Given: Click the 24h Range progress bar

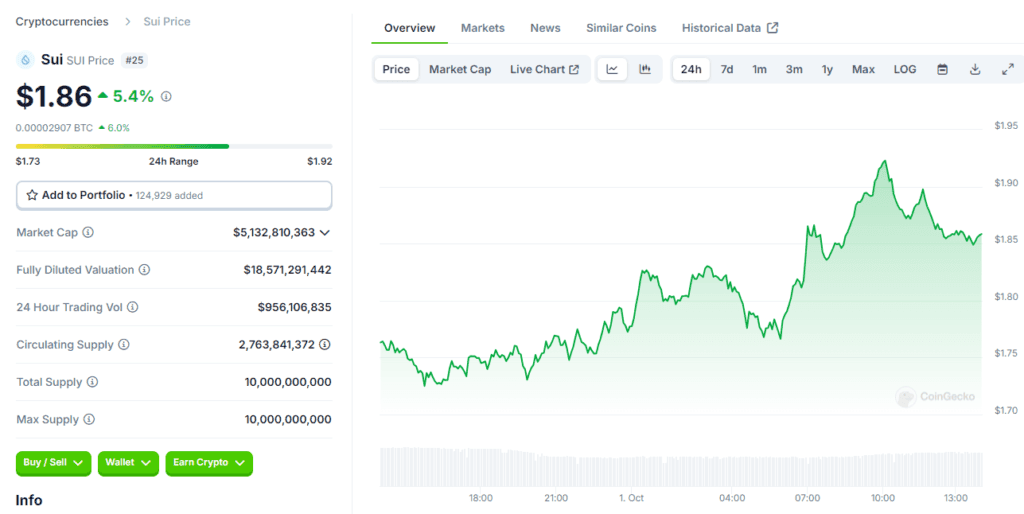Looking at the screenshot, I should pyautogui.click(x=174, y=146).
